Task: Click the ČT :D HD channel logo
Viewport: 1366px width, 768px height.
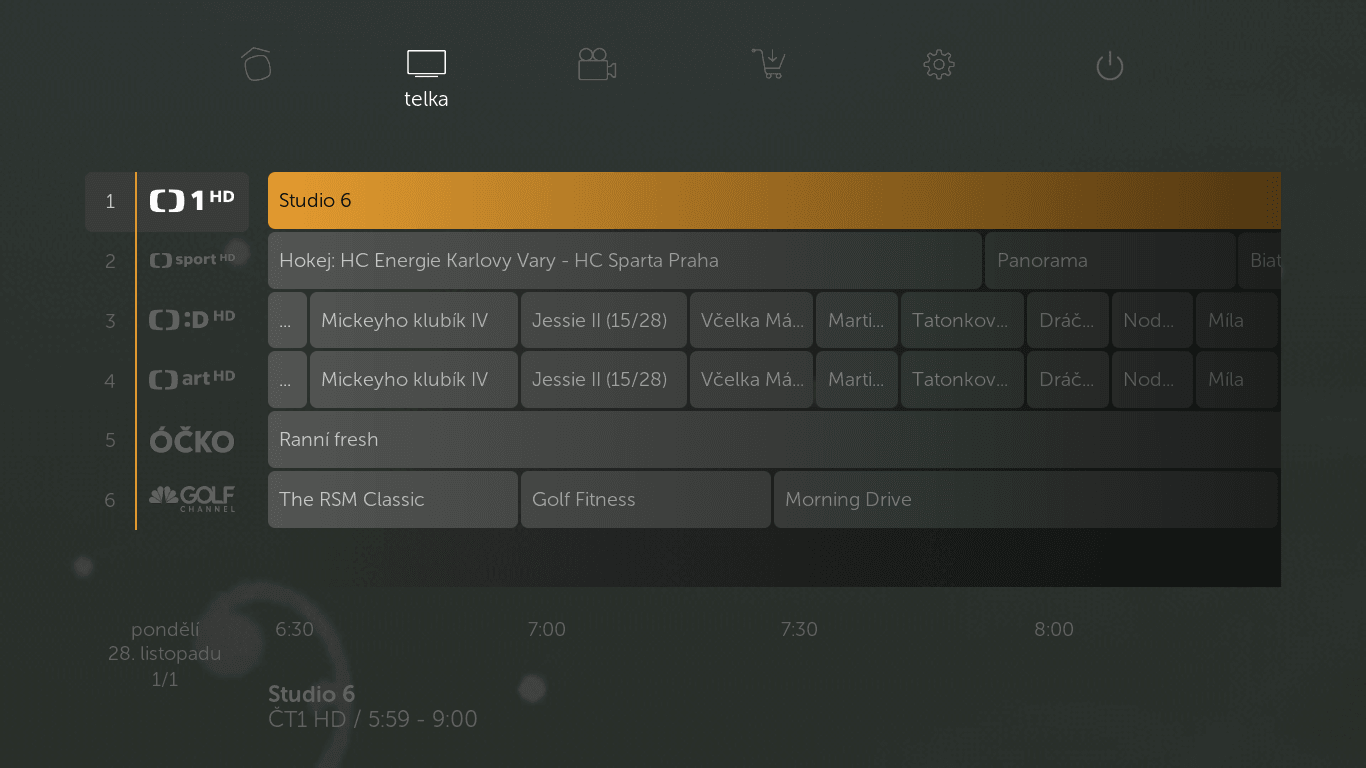Action: point(192,320)
